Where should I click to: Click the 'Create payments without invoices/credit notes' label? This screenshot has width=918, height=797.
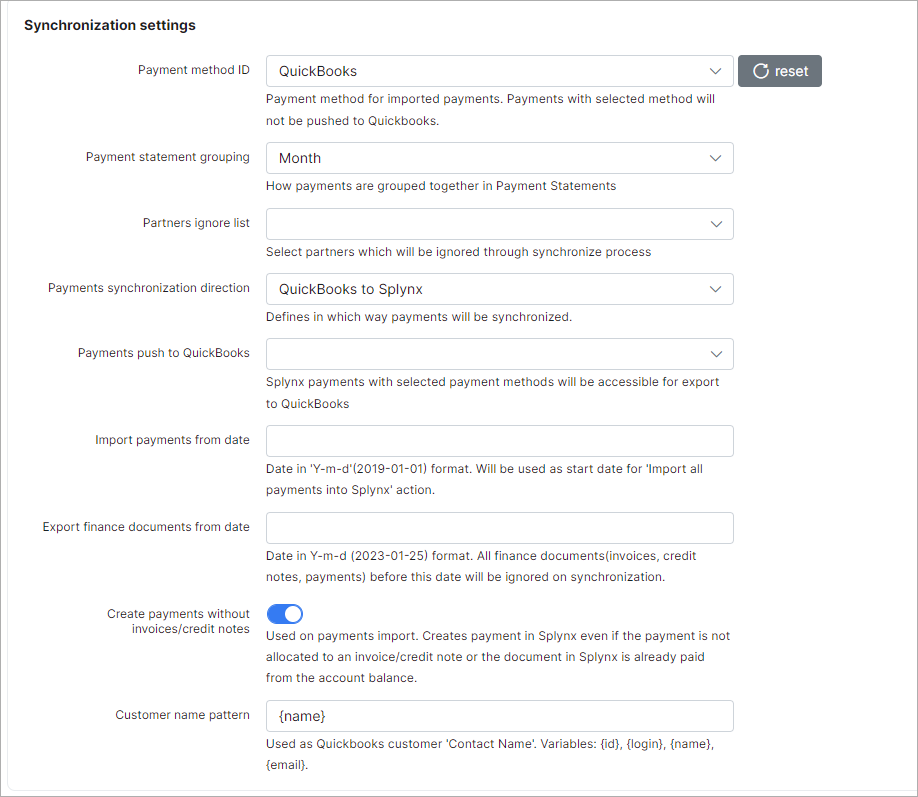click(178, 621)
